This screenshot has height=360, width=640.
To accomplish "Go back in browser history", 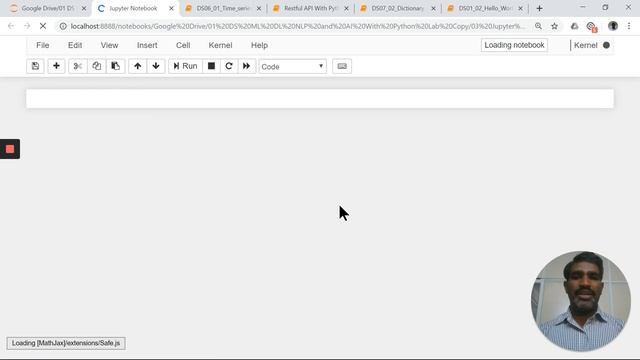I will [11, 26].
